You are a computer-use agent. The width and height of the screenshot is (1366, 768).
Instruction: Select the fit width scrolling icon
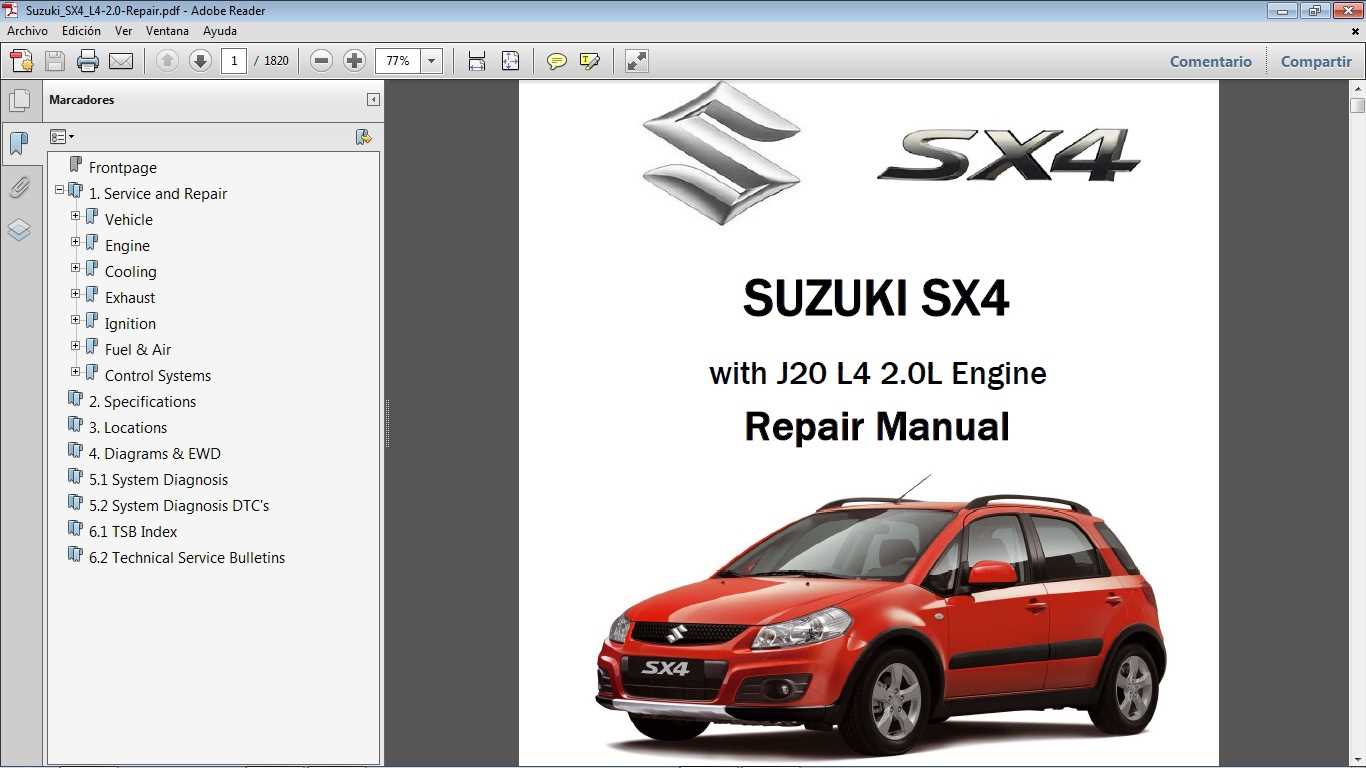(477, 61)
